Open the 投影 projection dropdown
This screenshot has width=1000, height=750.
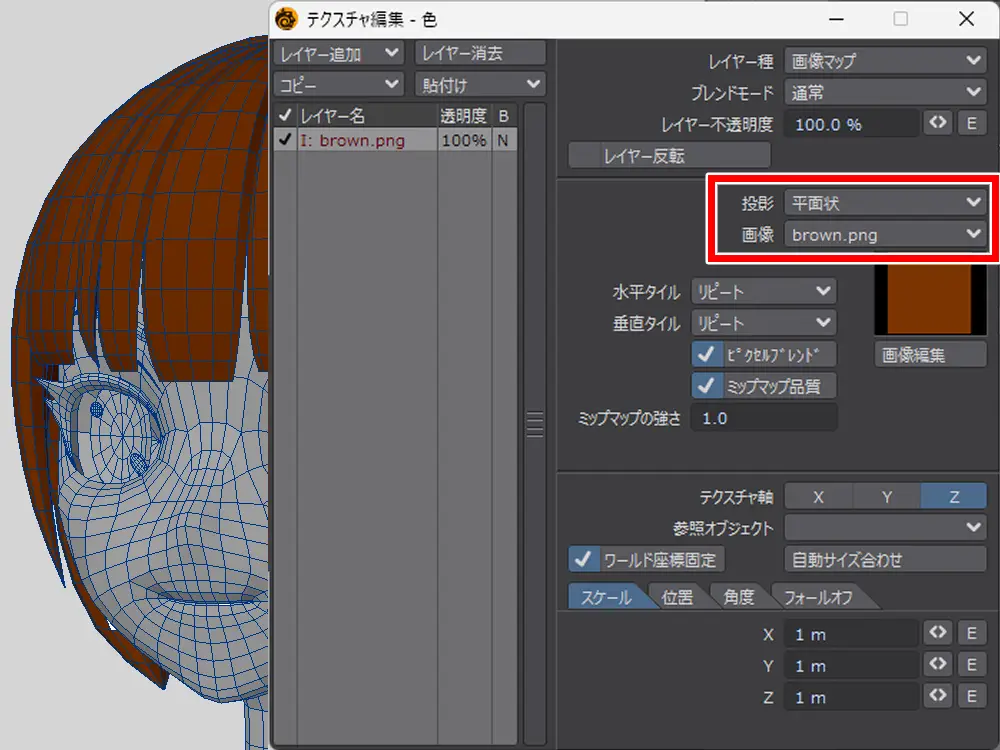point(885,203)
